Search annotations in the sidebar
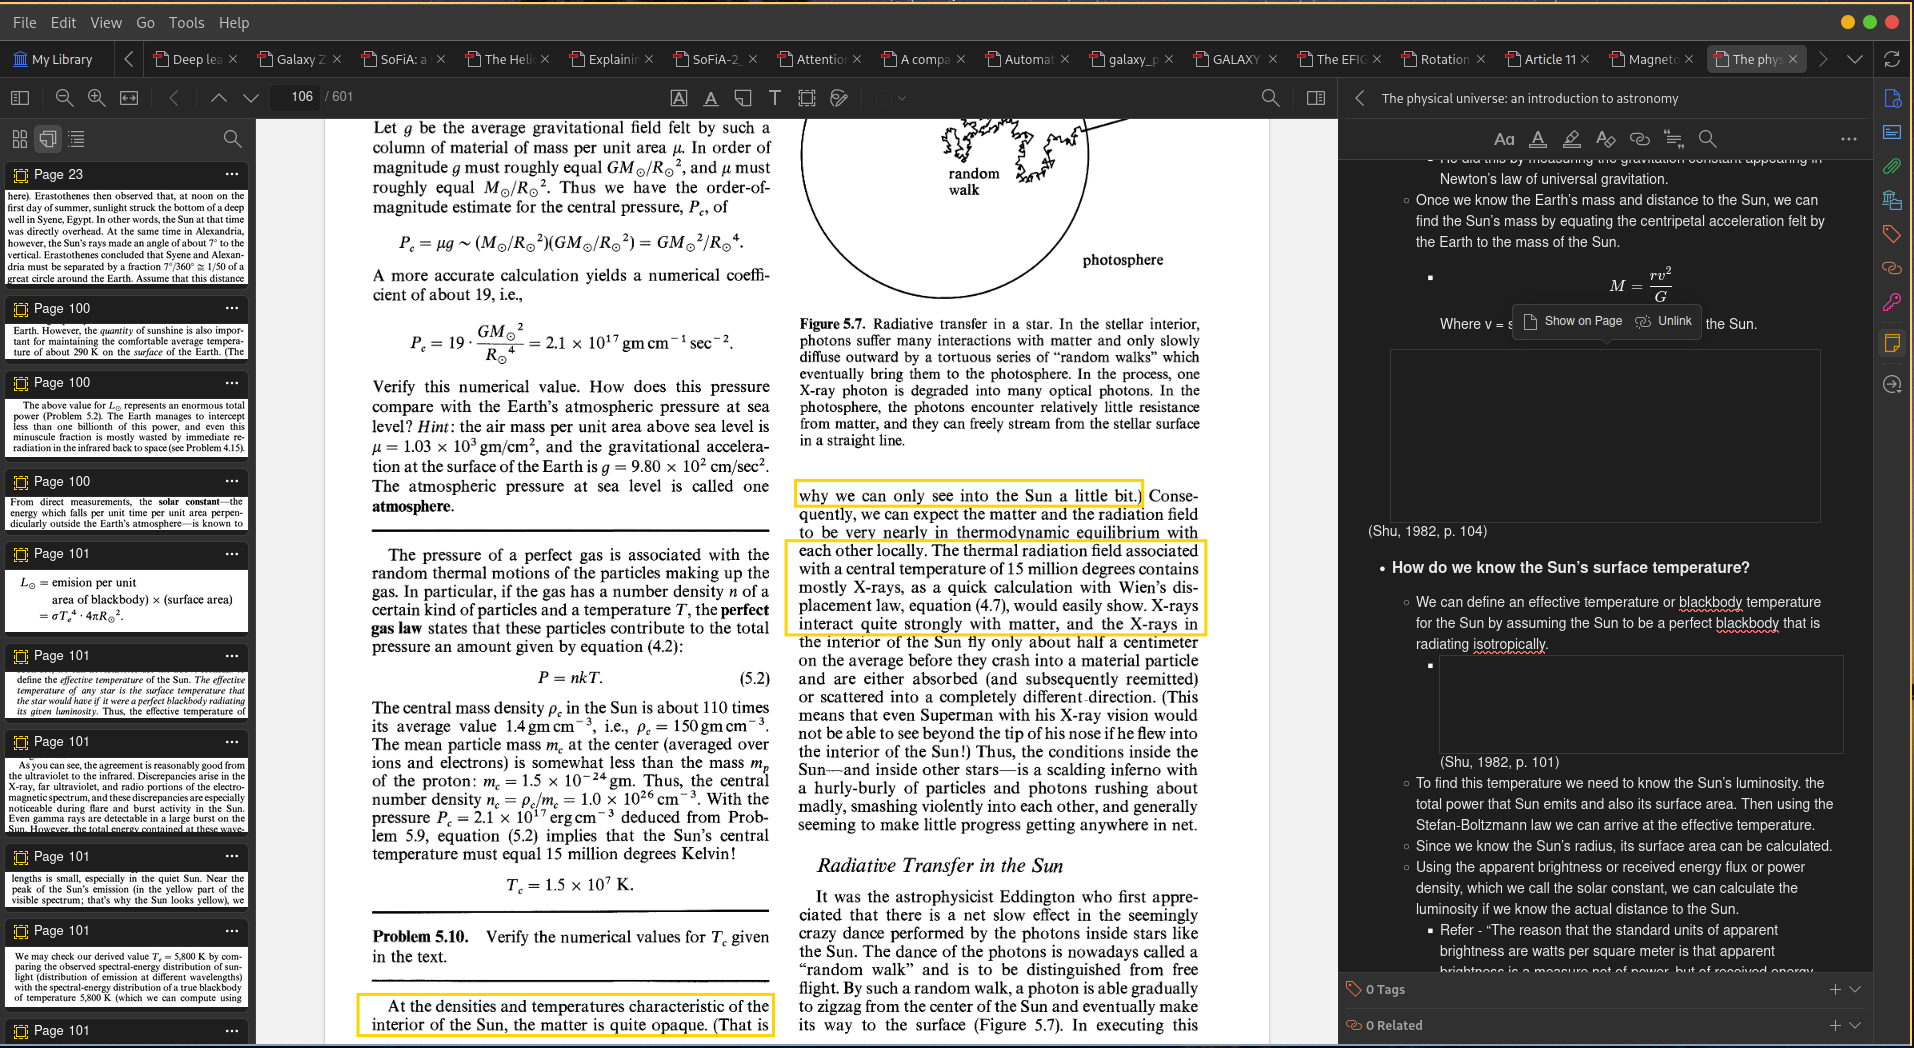The height and width of the screenshot is (1048, 1914). (x=232, y=139)
